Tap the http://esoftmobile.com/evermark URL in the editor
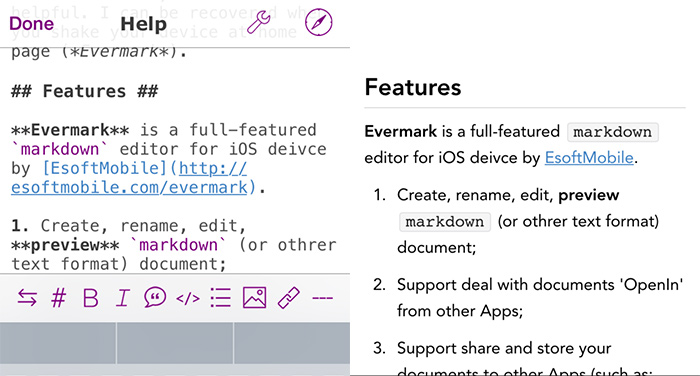Viewport: 700px width, 376px height. pos(129,178)
